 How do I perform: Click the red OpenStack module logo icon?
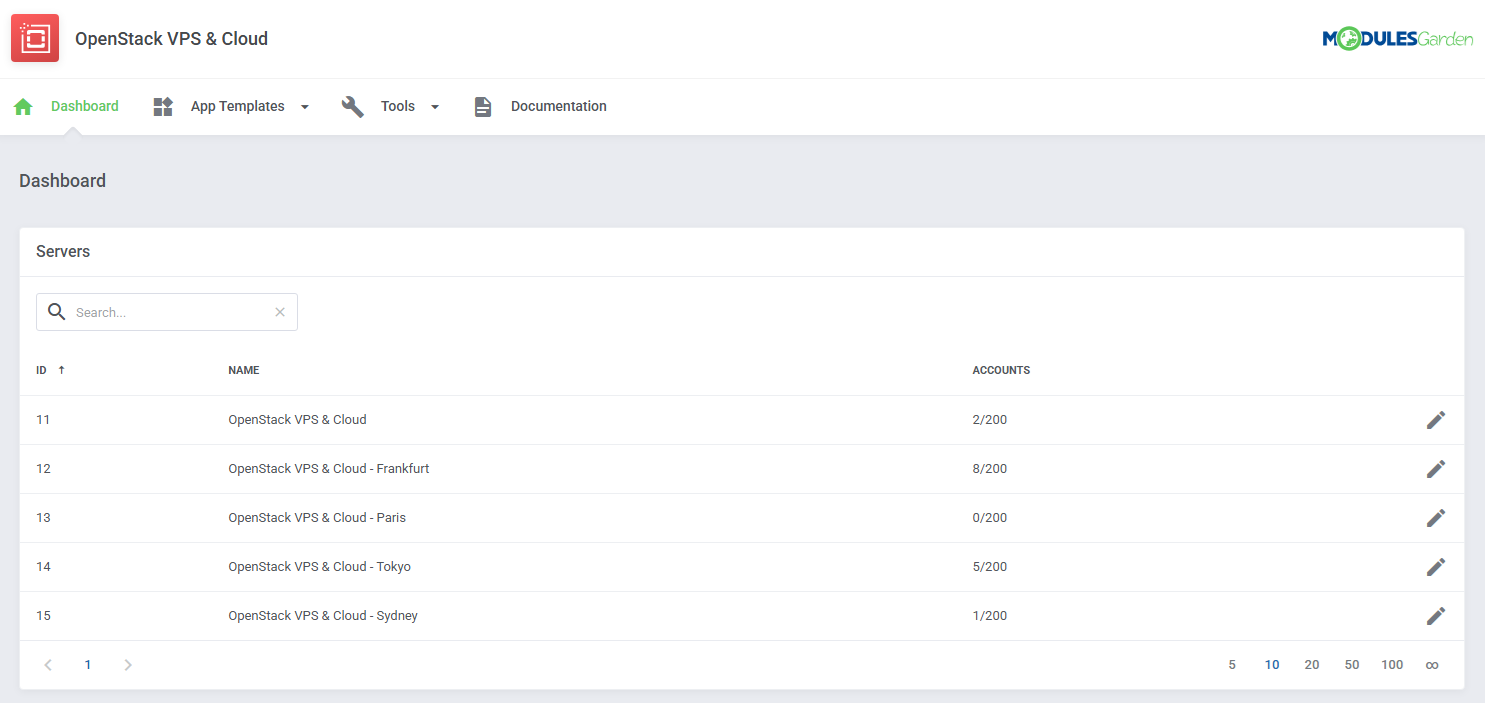pos(35,37)
